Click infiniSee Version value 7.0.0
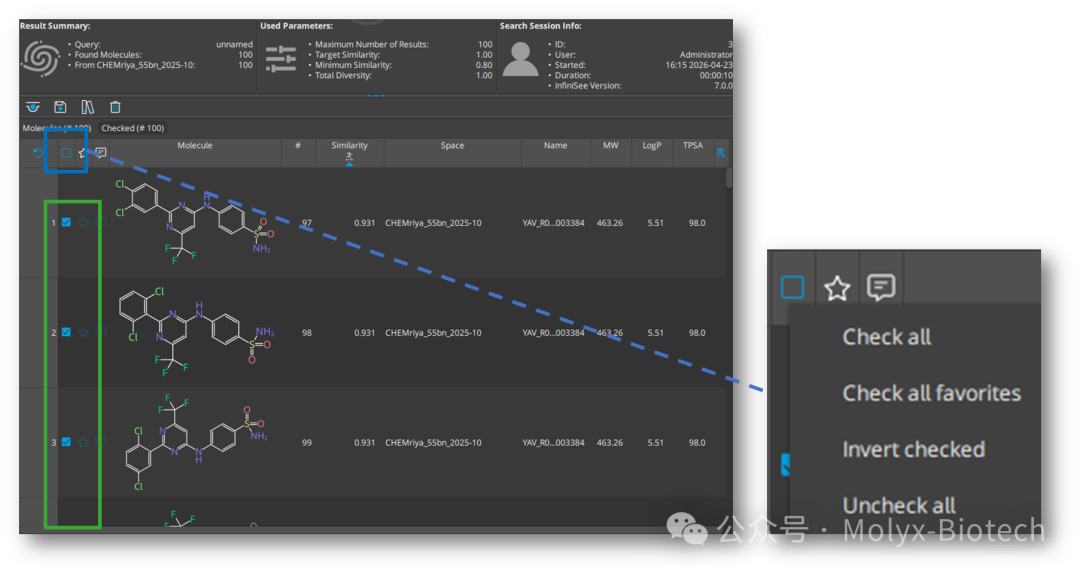 click(723, 86)
